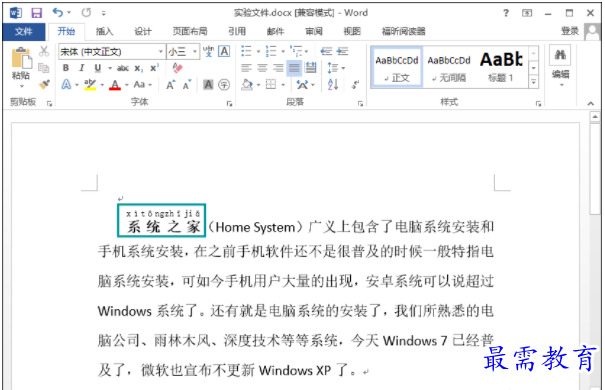The width and height of the screenshot is (605, 390).
Task: Toggle strikethrough abc formatting
Action: (x=123, y=68)
